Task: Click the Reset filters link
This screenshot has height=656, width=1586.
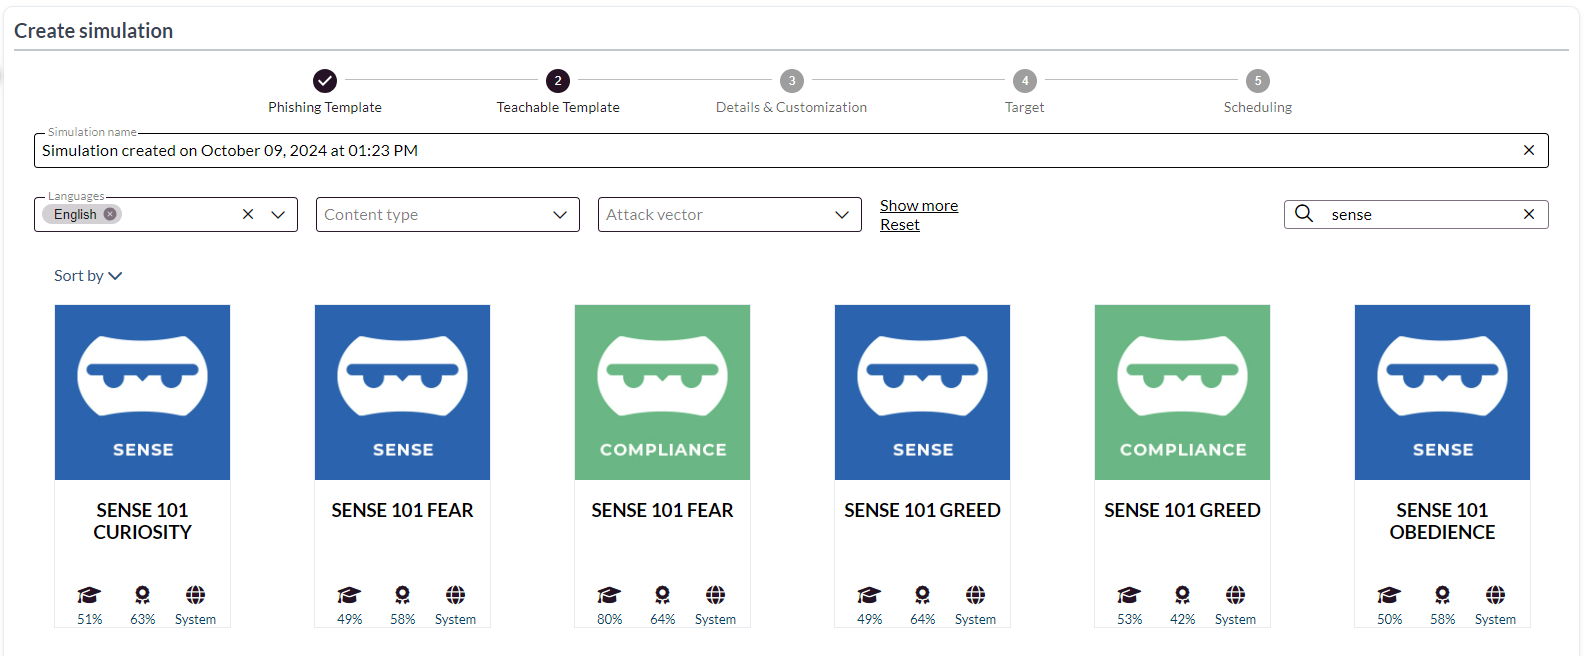Action: tap(899, 225)
